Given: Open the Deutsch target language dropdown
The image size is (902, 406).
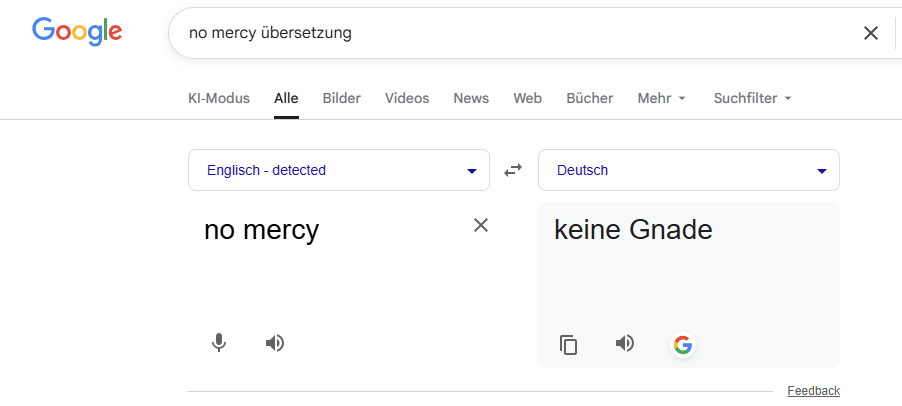Looking at the screenshot, I should (x=688, y=170).
